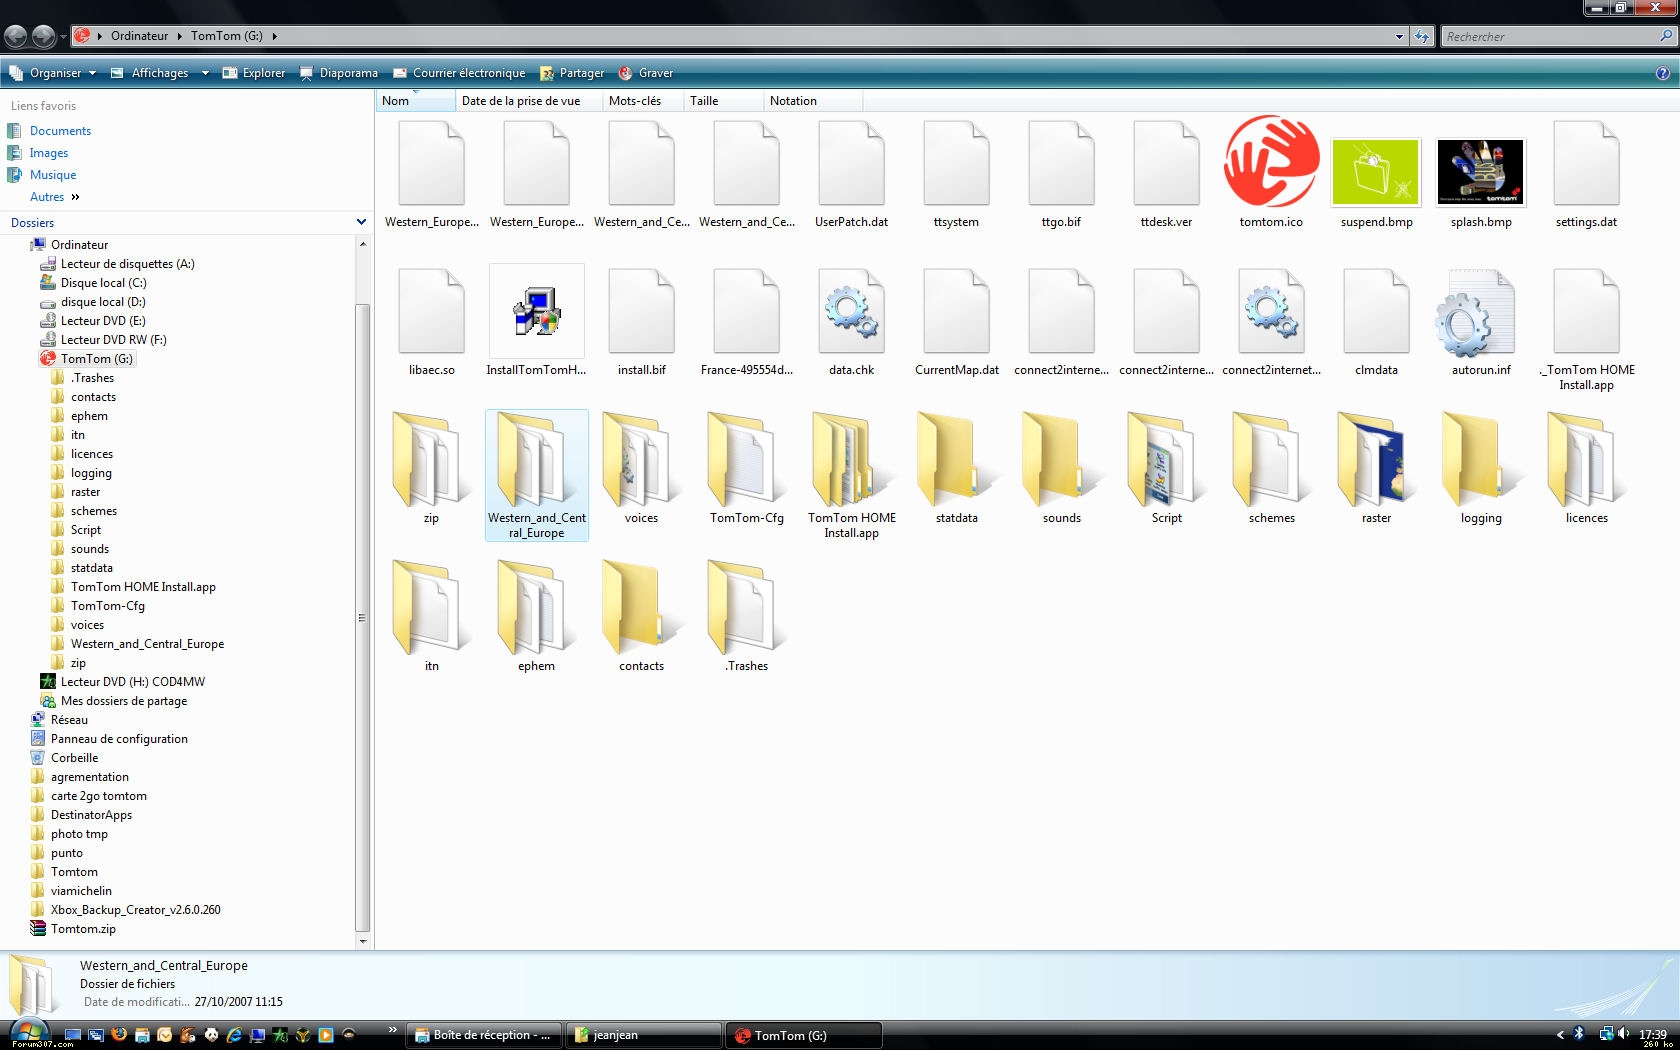
Task: Click the Help question mark icon
Action: pyautogui.click(x=1663, y=73)
